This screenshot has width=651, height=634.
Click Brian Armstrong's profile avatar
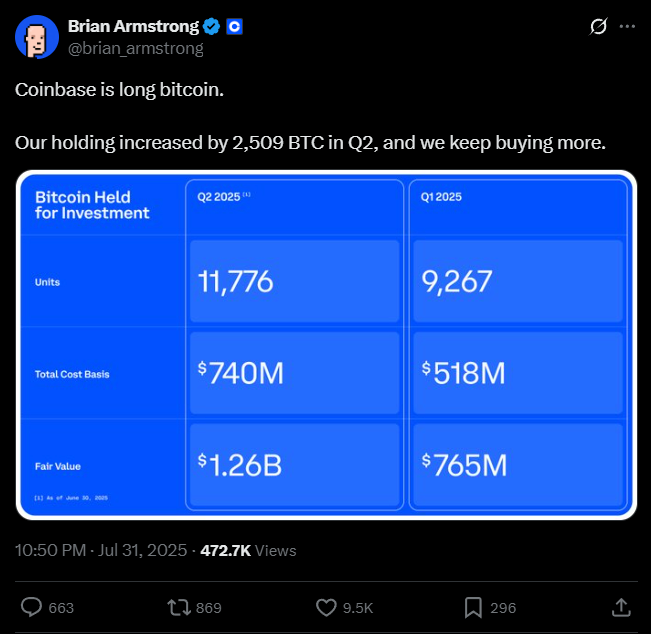37,37
